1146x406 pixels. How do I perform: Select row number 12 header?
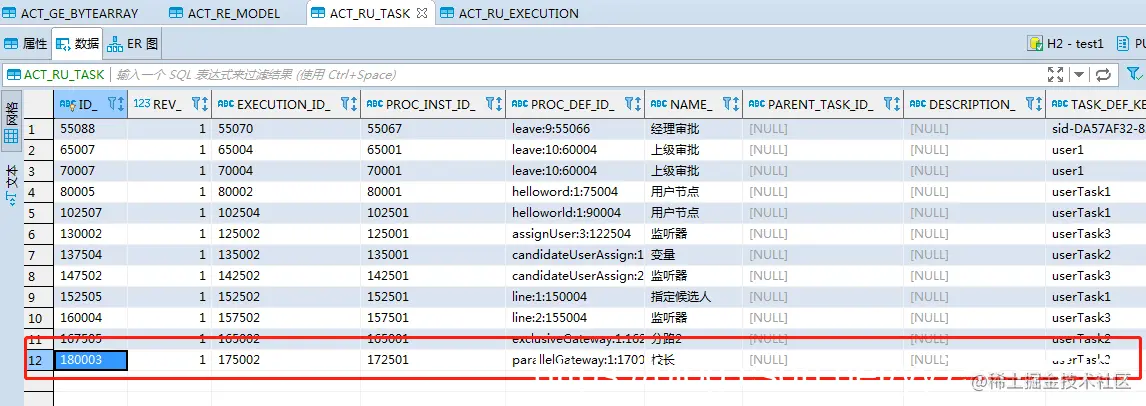(x=38, y=359)
